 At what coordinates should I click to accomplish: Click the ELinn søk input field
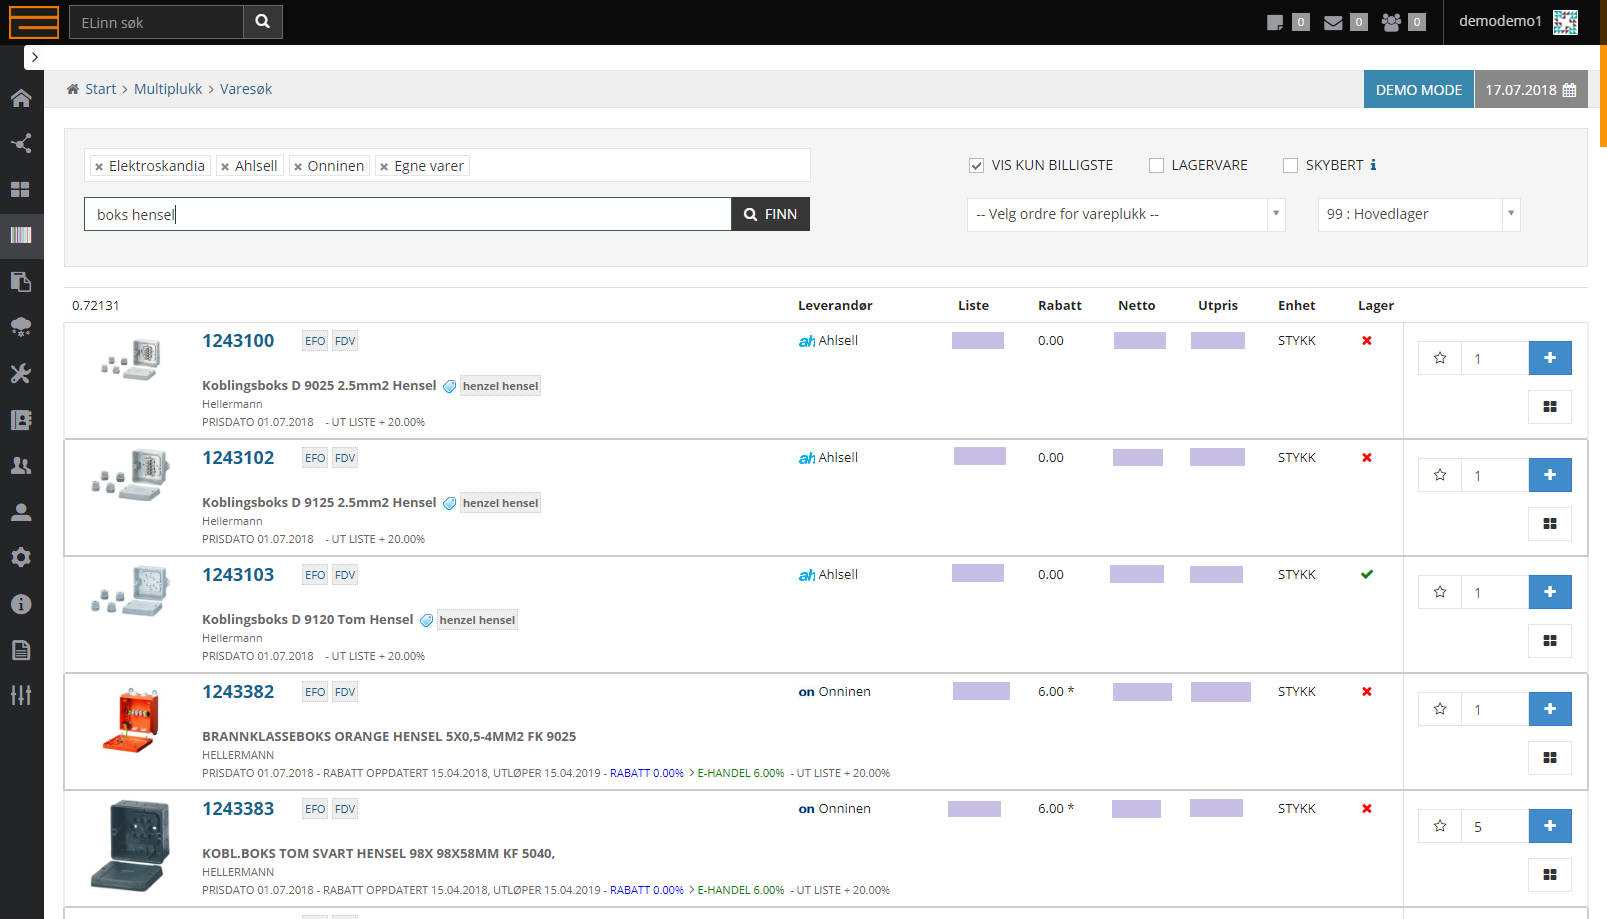click(156, 22)
